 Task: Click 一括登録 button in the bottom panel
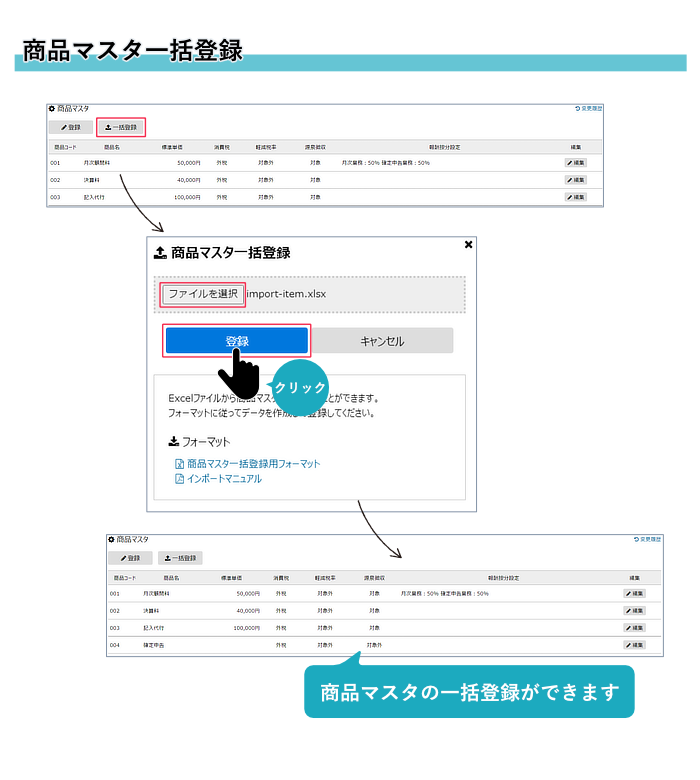(x=180, y=558)
